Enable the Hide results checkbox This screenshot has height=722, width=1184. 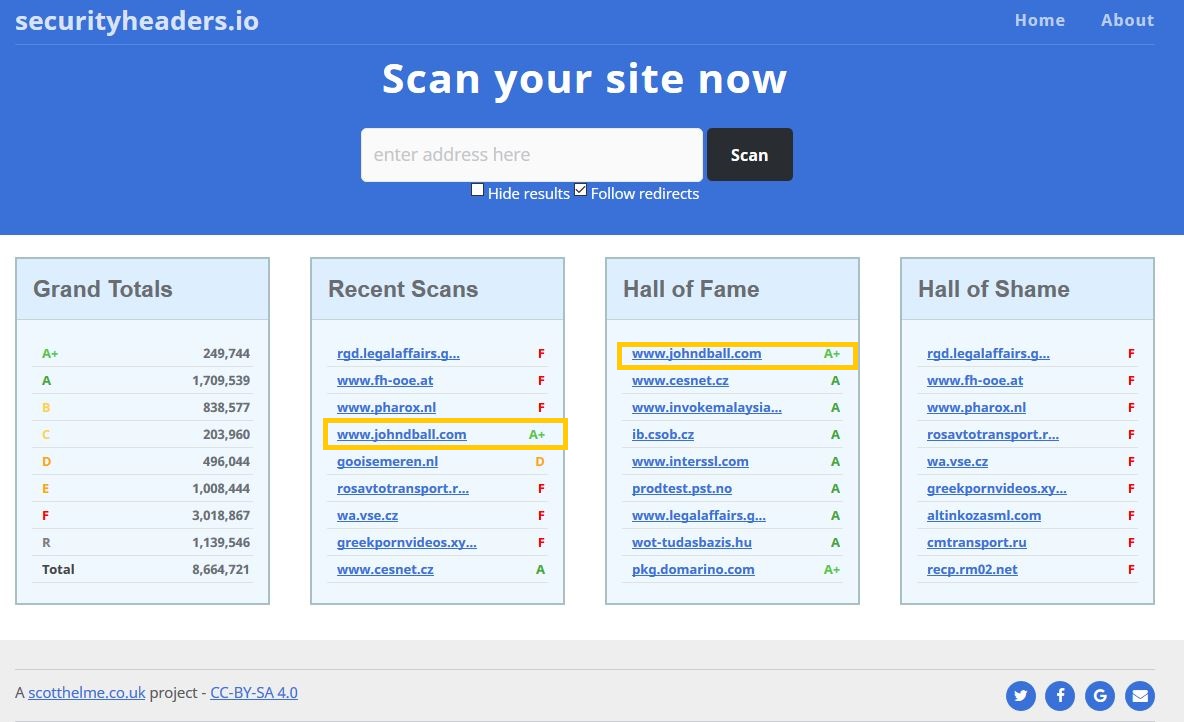point(477,190)
